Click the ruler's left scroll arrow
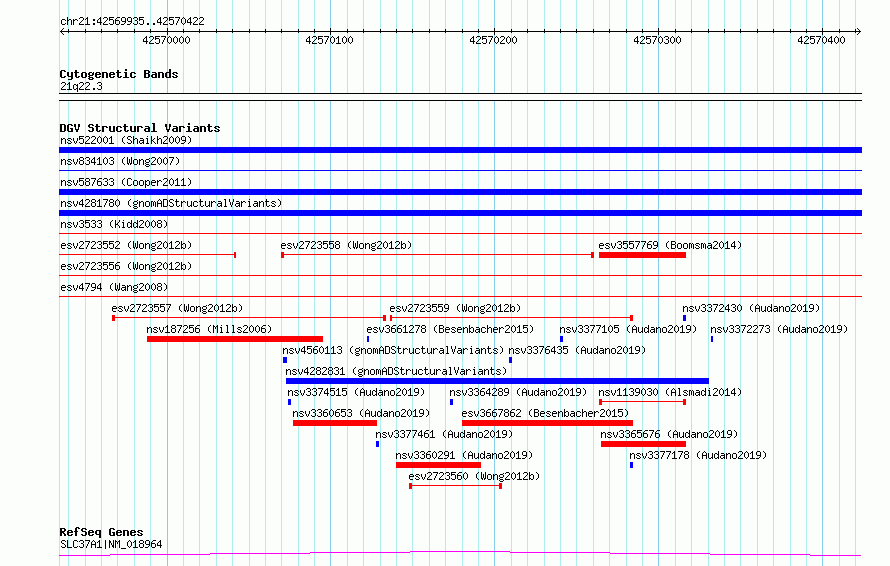Screen dimensions: 890x566 63,32
